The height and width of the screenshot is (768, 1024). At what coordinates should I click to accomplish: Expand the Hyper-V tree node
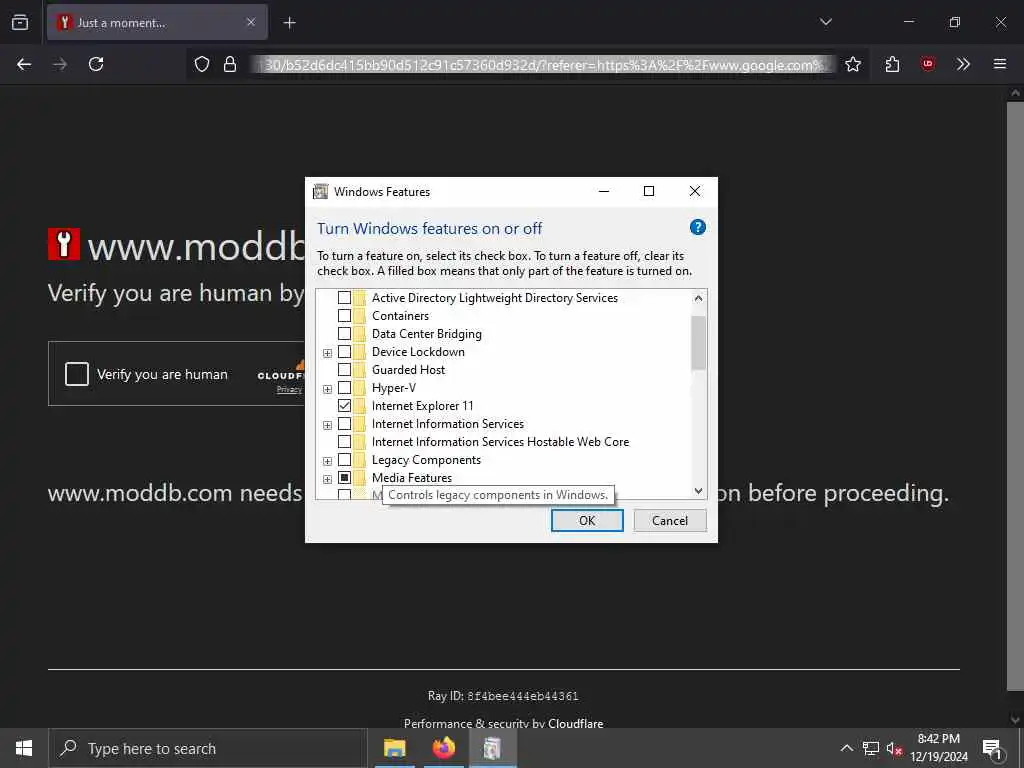[328, 389]
